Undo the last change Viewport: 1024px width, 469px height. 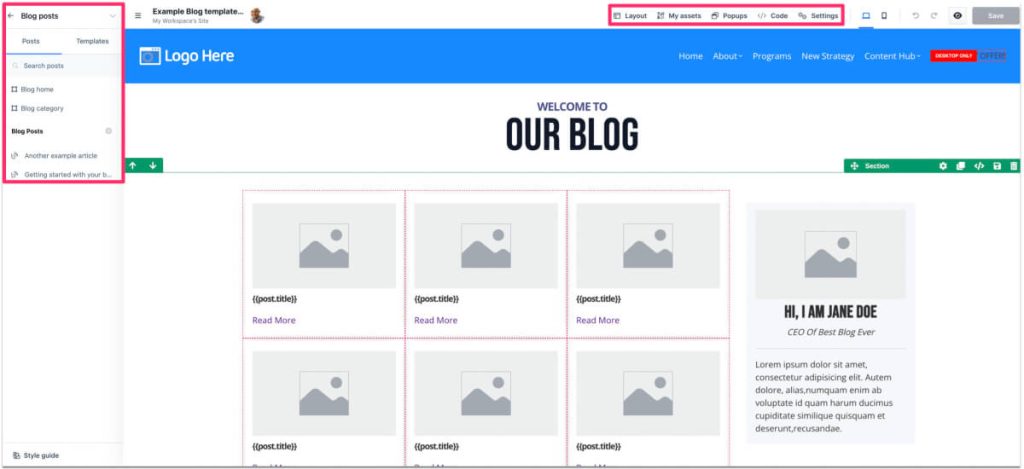click(916, 16)
